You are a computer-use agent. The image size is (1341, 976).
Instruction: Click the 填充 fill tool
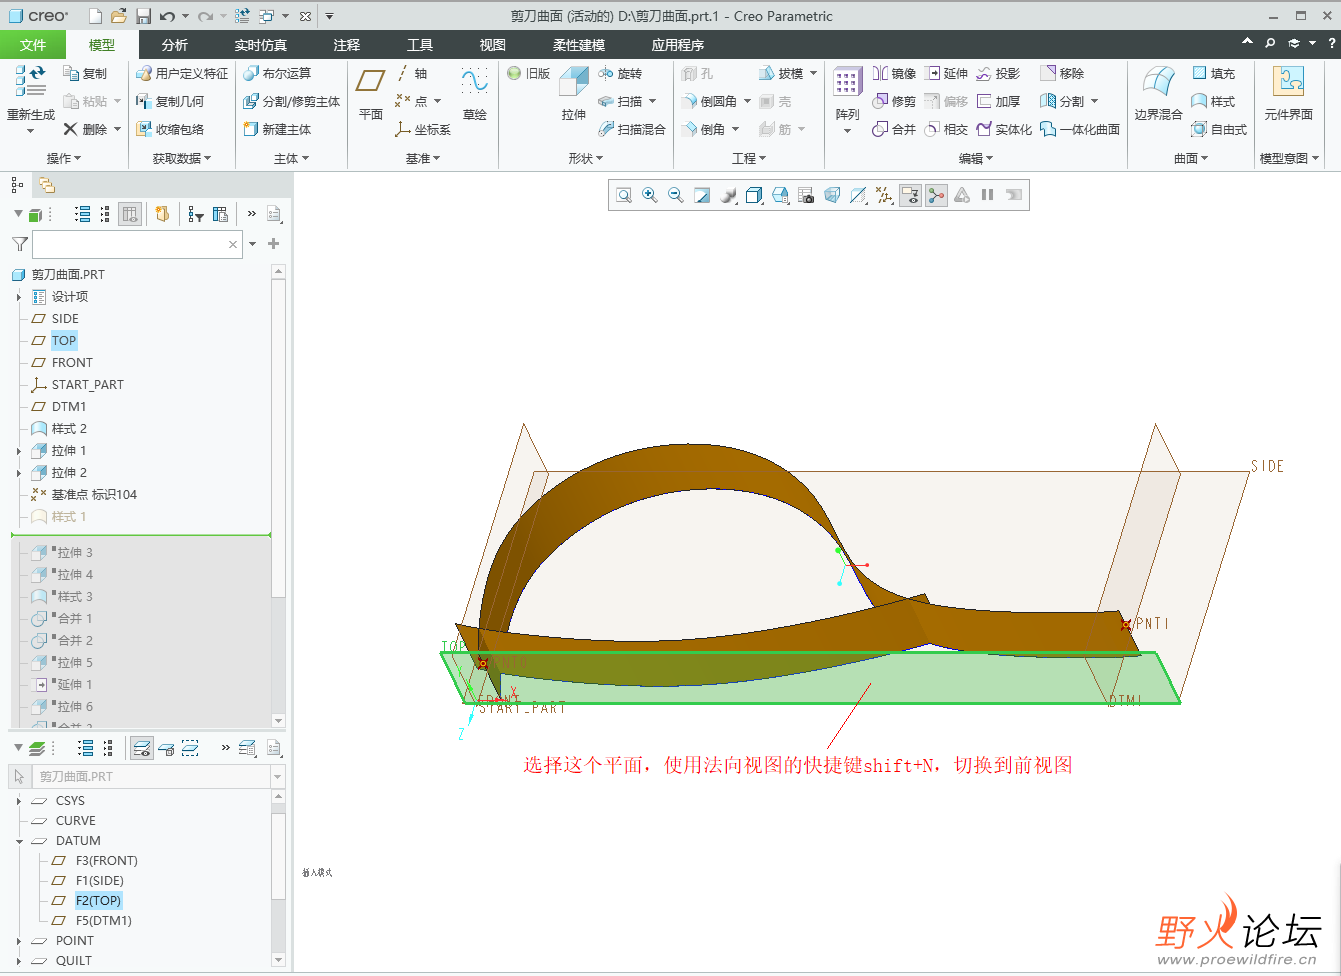click(1214, 73)
